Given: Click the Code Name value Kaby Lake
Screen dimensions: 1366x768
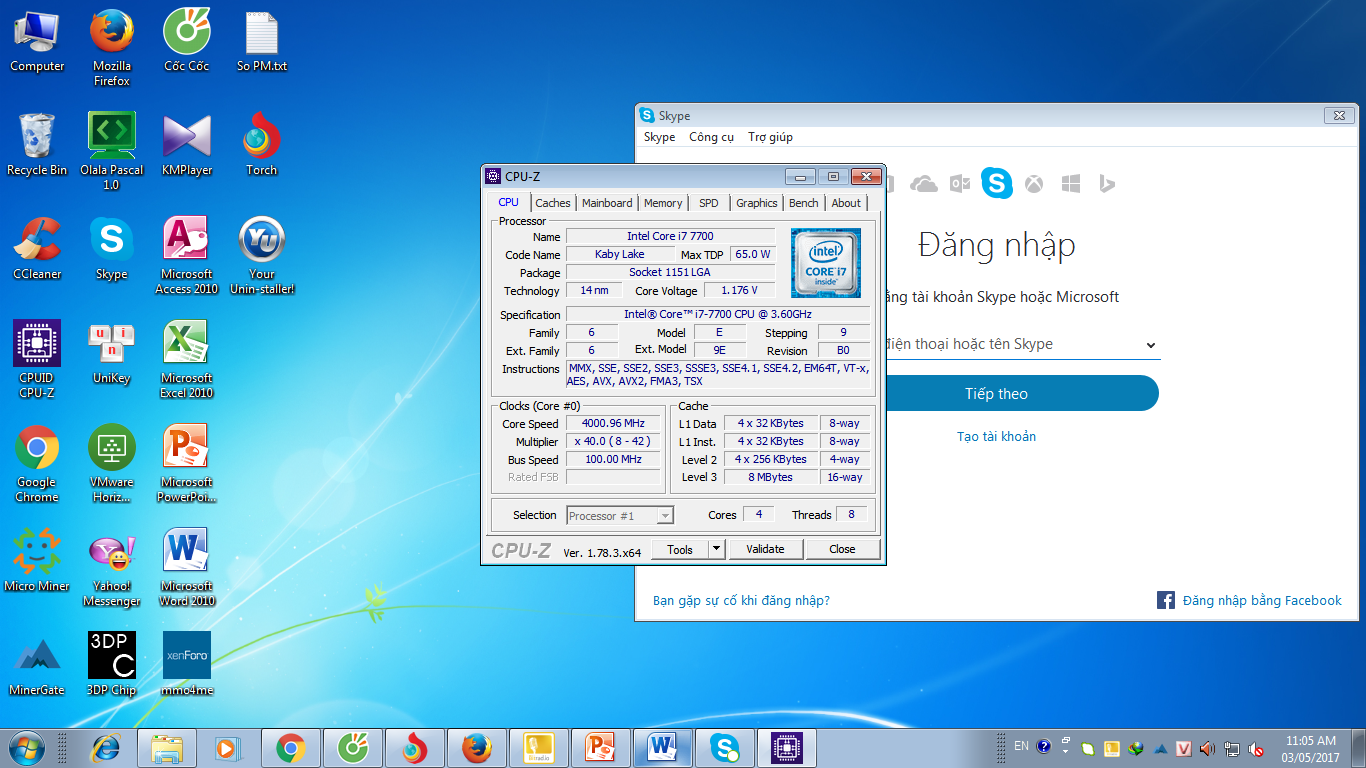Looking at the screenshot, I should click(x=620, y=254).
